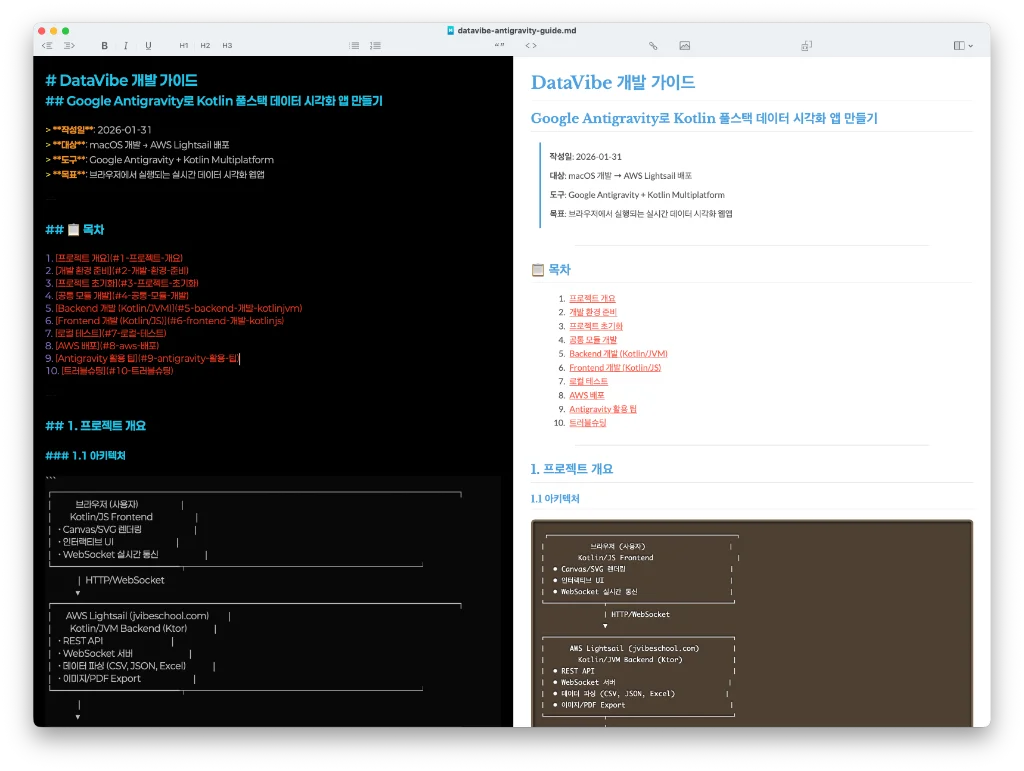Toggle italic formatting

click(x=126, y=46)
